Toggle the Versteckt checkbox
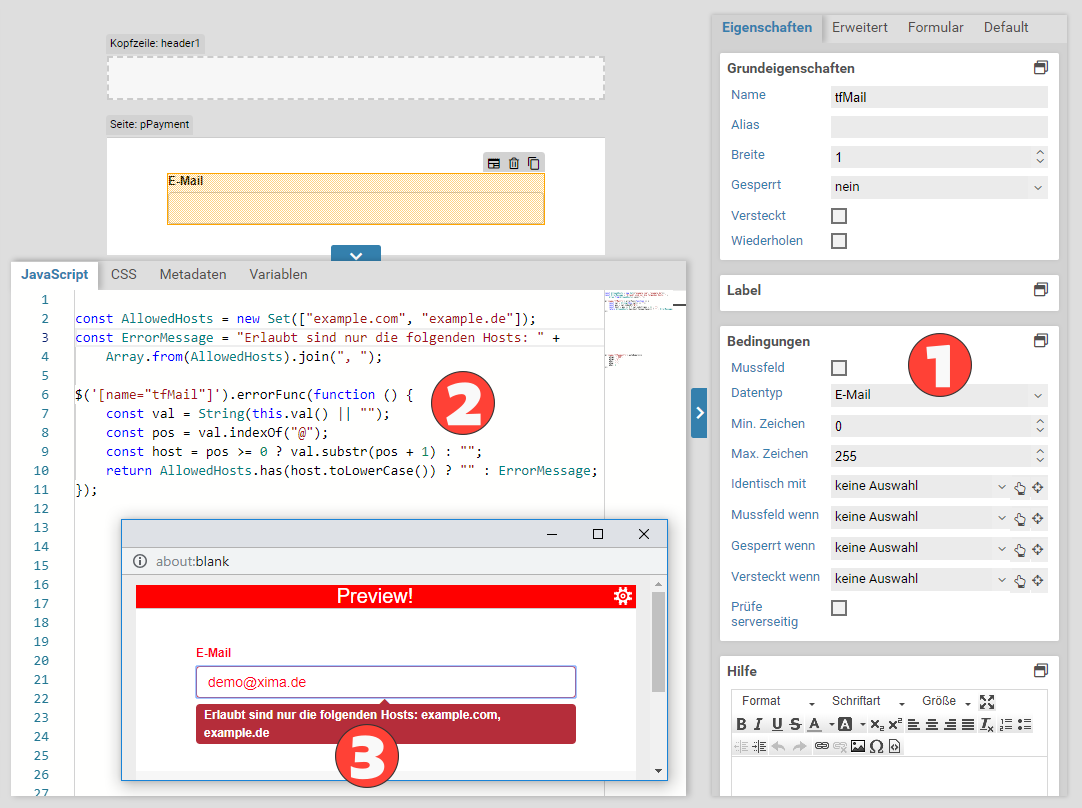The image size is (1082, 808). click(x=839, y=216)
